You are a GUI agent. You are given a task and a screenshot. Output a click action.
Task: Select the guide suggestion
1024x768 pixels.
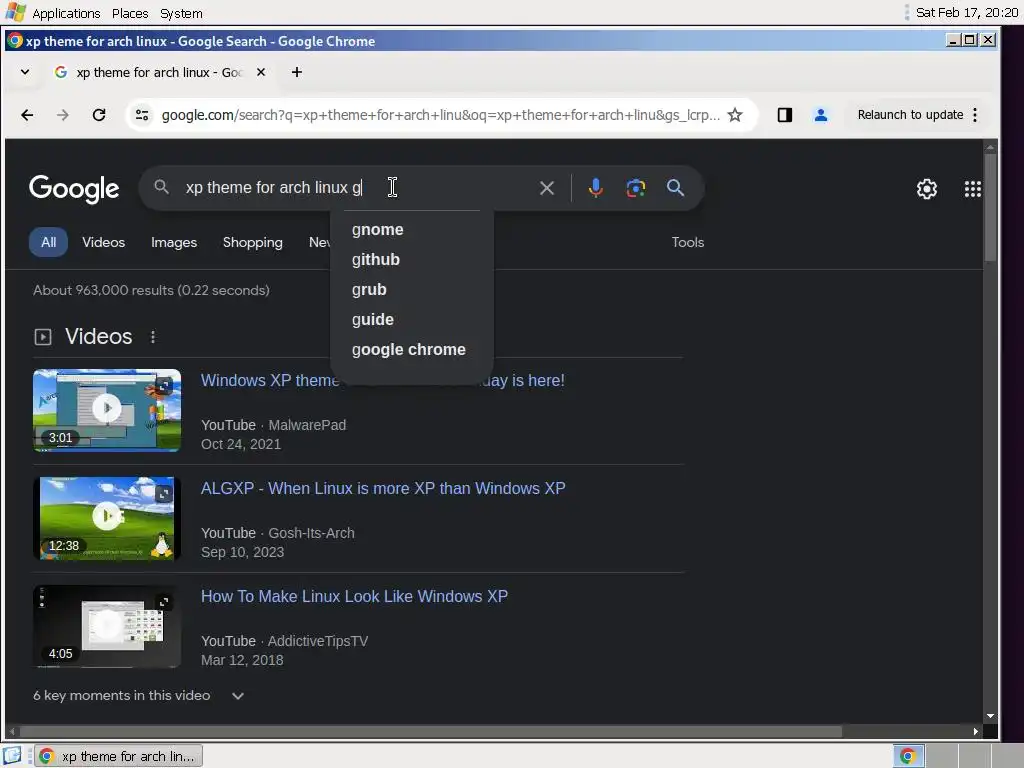(372, 320)
